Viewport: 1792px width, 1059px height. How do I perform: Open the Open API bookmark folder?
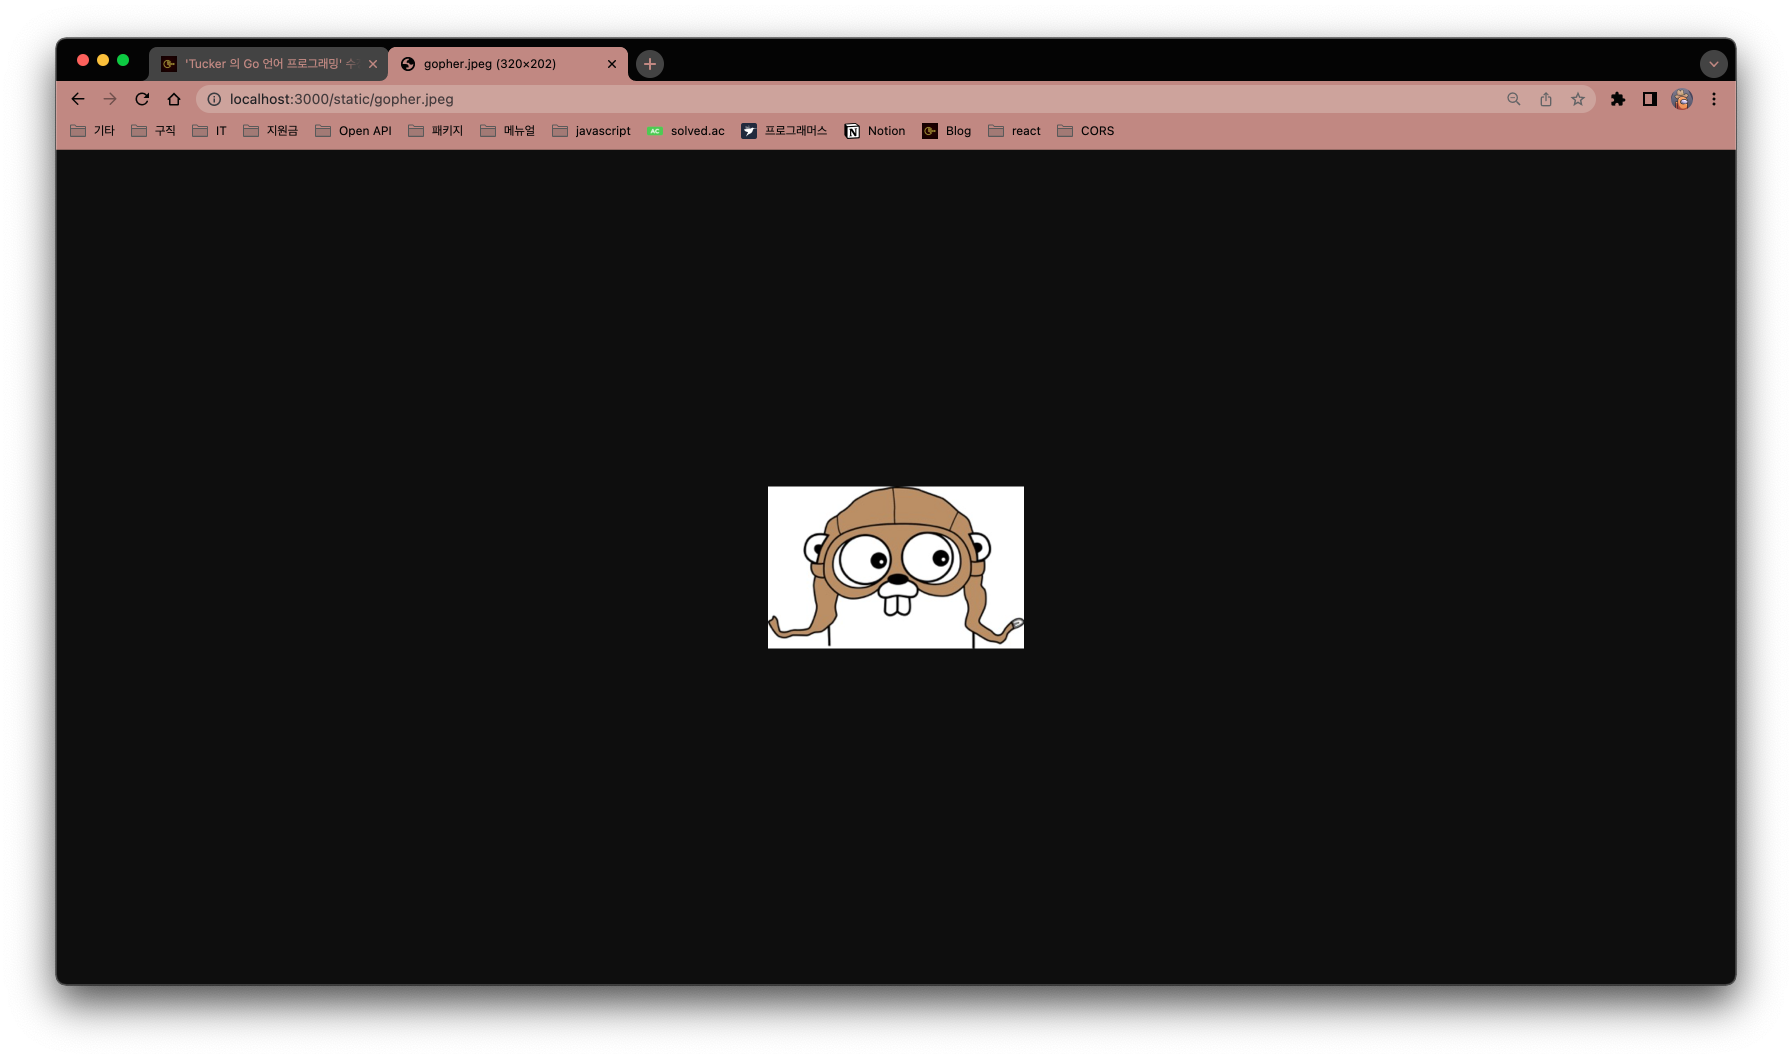click(x=353, y=131)
